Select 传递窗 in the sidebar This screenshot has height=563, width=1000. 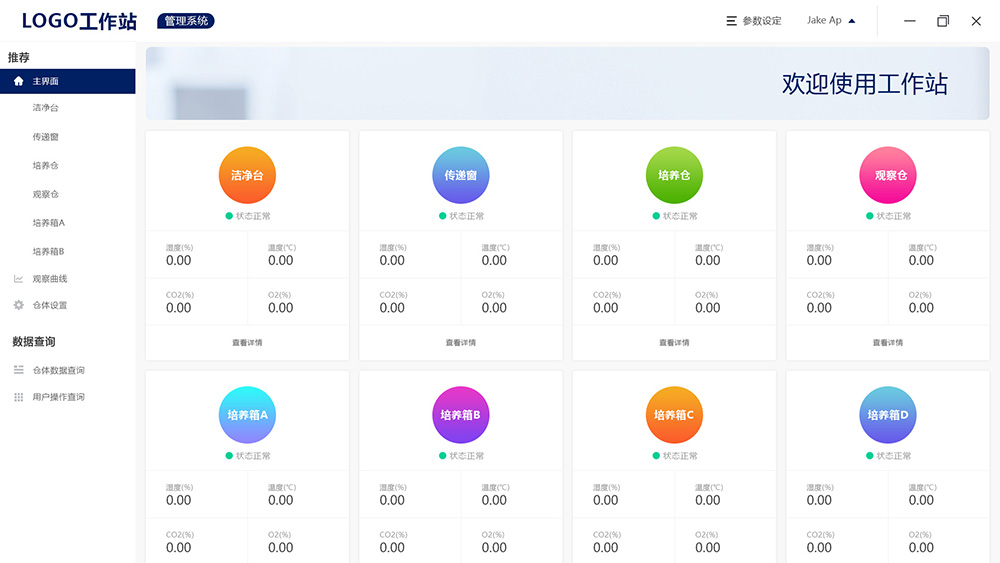pyautogui.click(x=45, y=136)
